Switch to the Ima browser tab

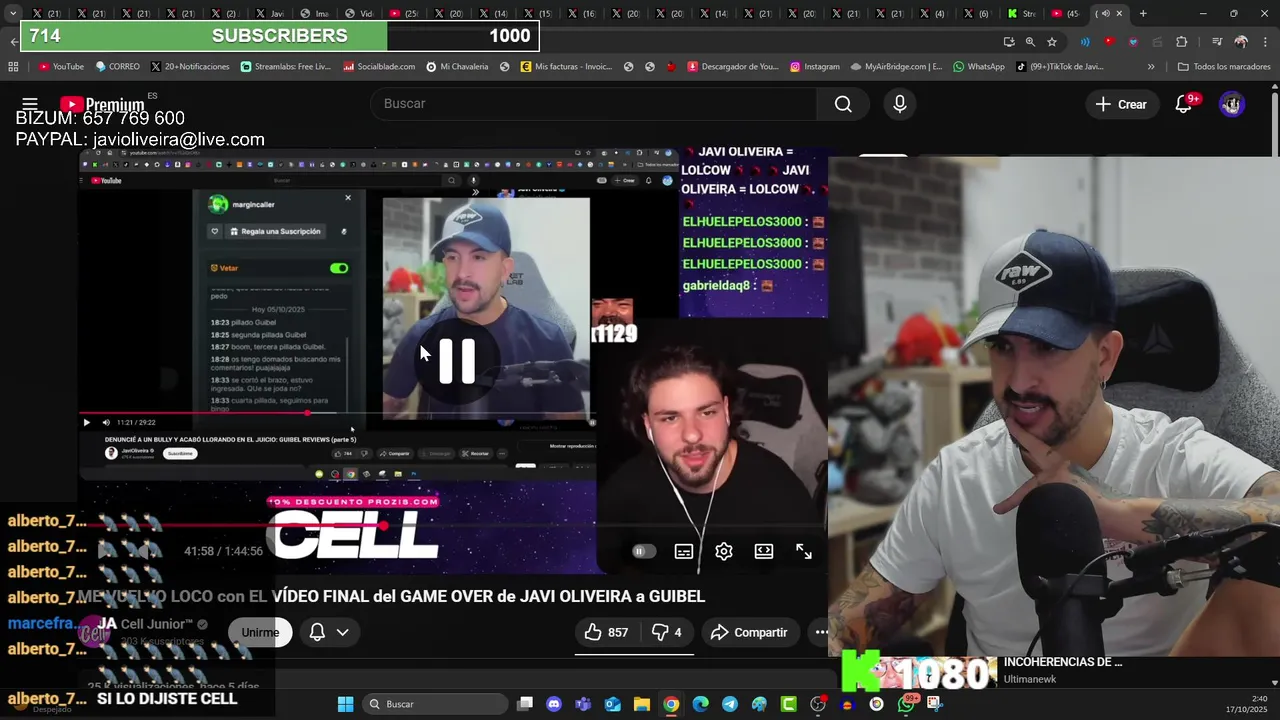pyautogui.click(x=314, y=14)
